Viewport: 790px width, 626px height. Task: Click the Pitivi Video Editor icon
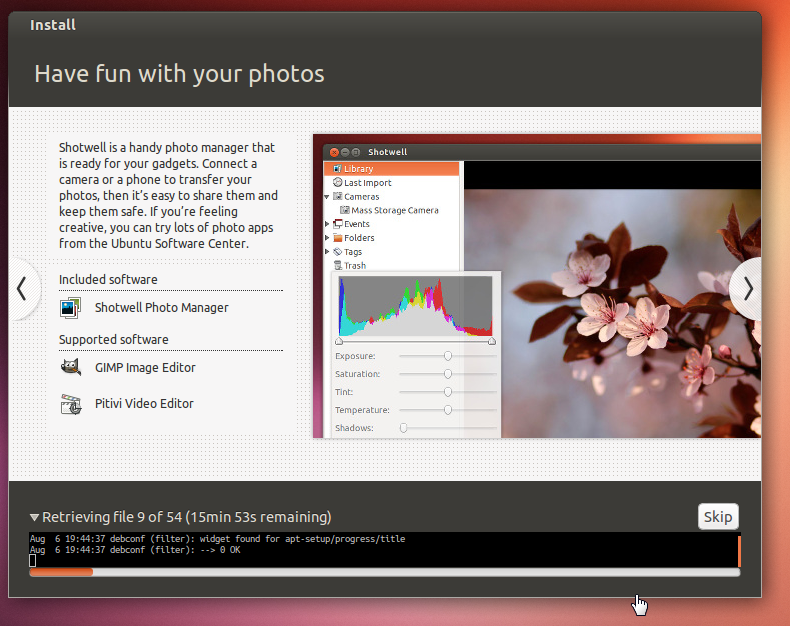[71, 404]
